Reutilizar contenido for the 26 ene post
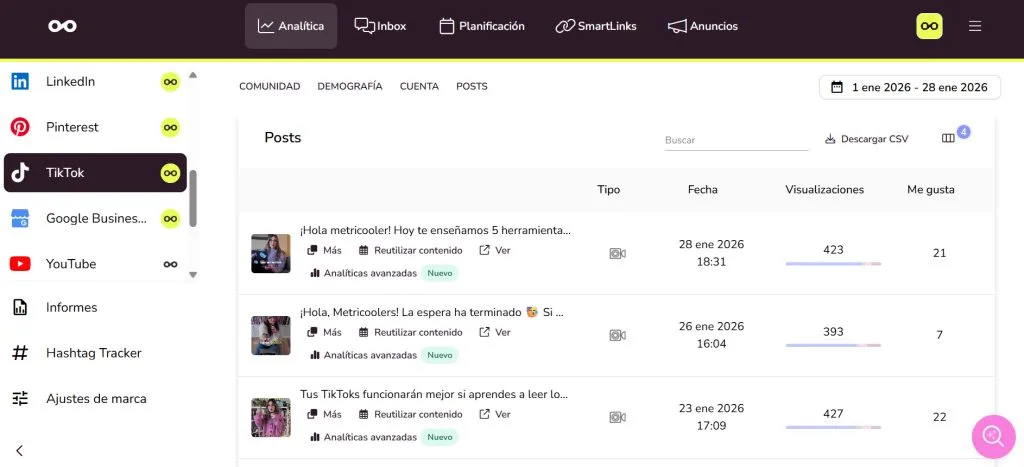 (x=411, y=332)
